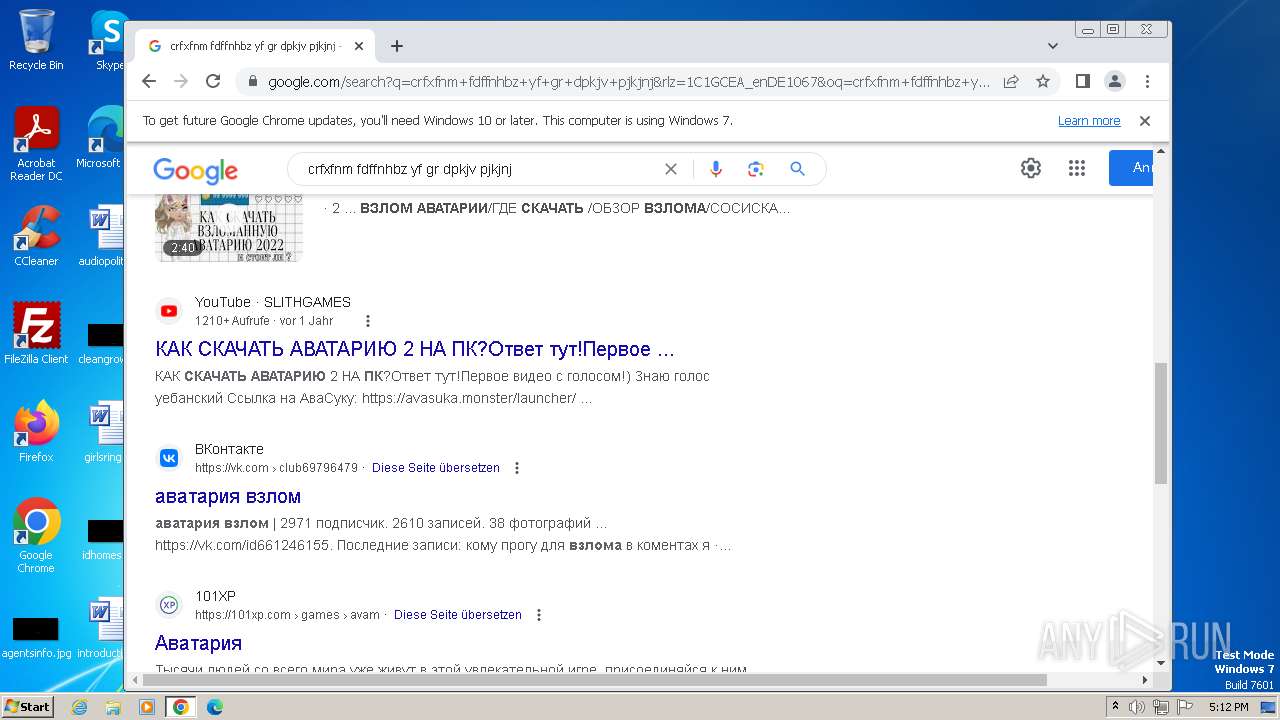The image size is (1280, 720).
Task: Start voice search with microphone icon
Action: [x=715, y=169]
